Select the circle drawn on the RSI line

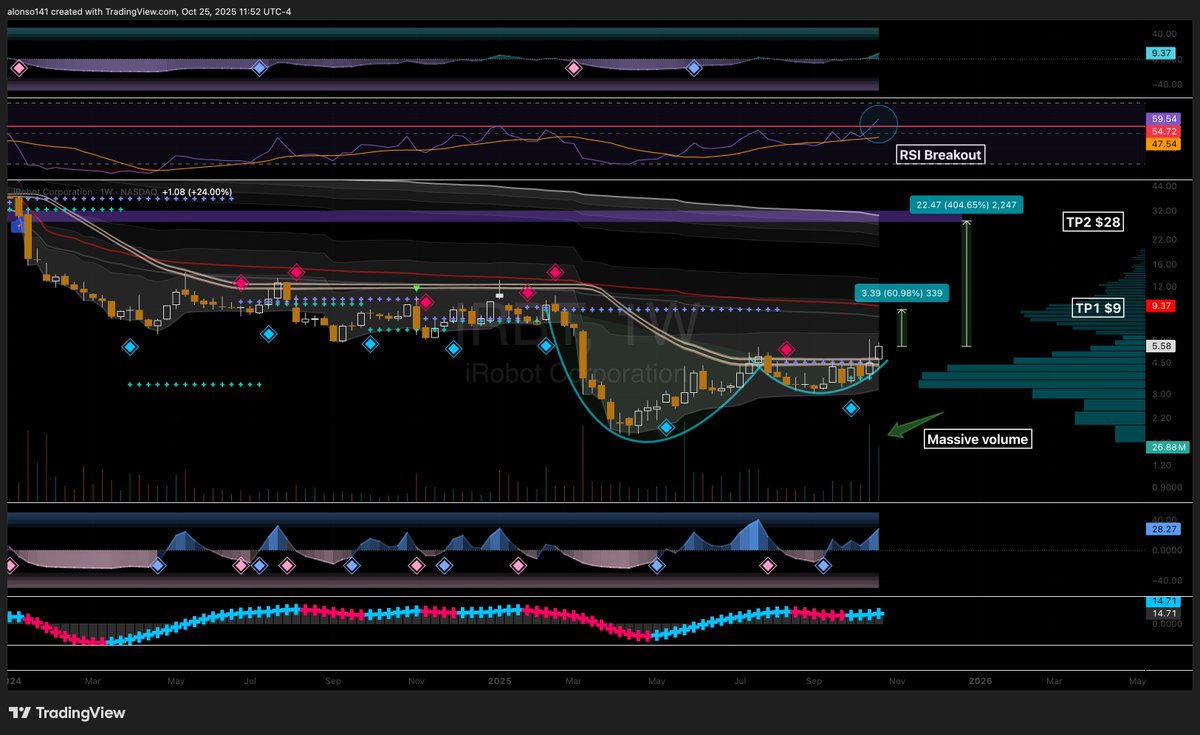click(878, 125)
